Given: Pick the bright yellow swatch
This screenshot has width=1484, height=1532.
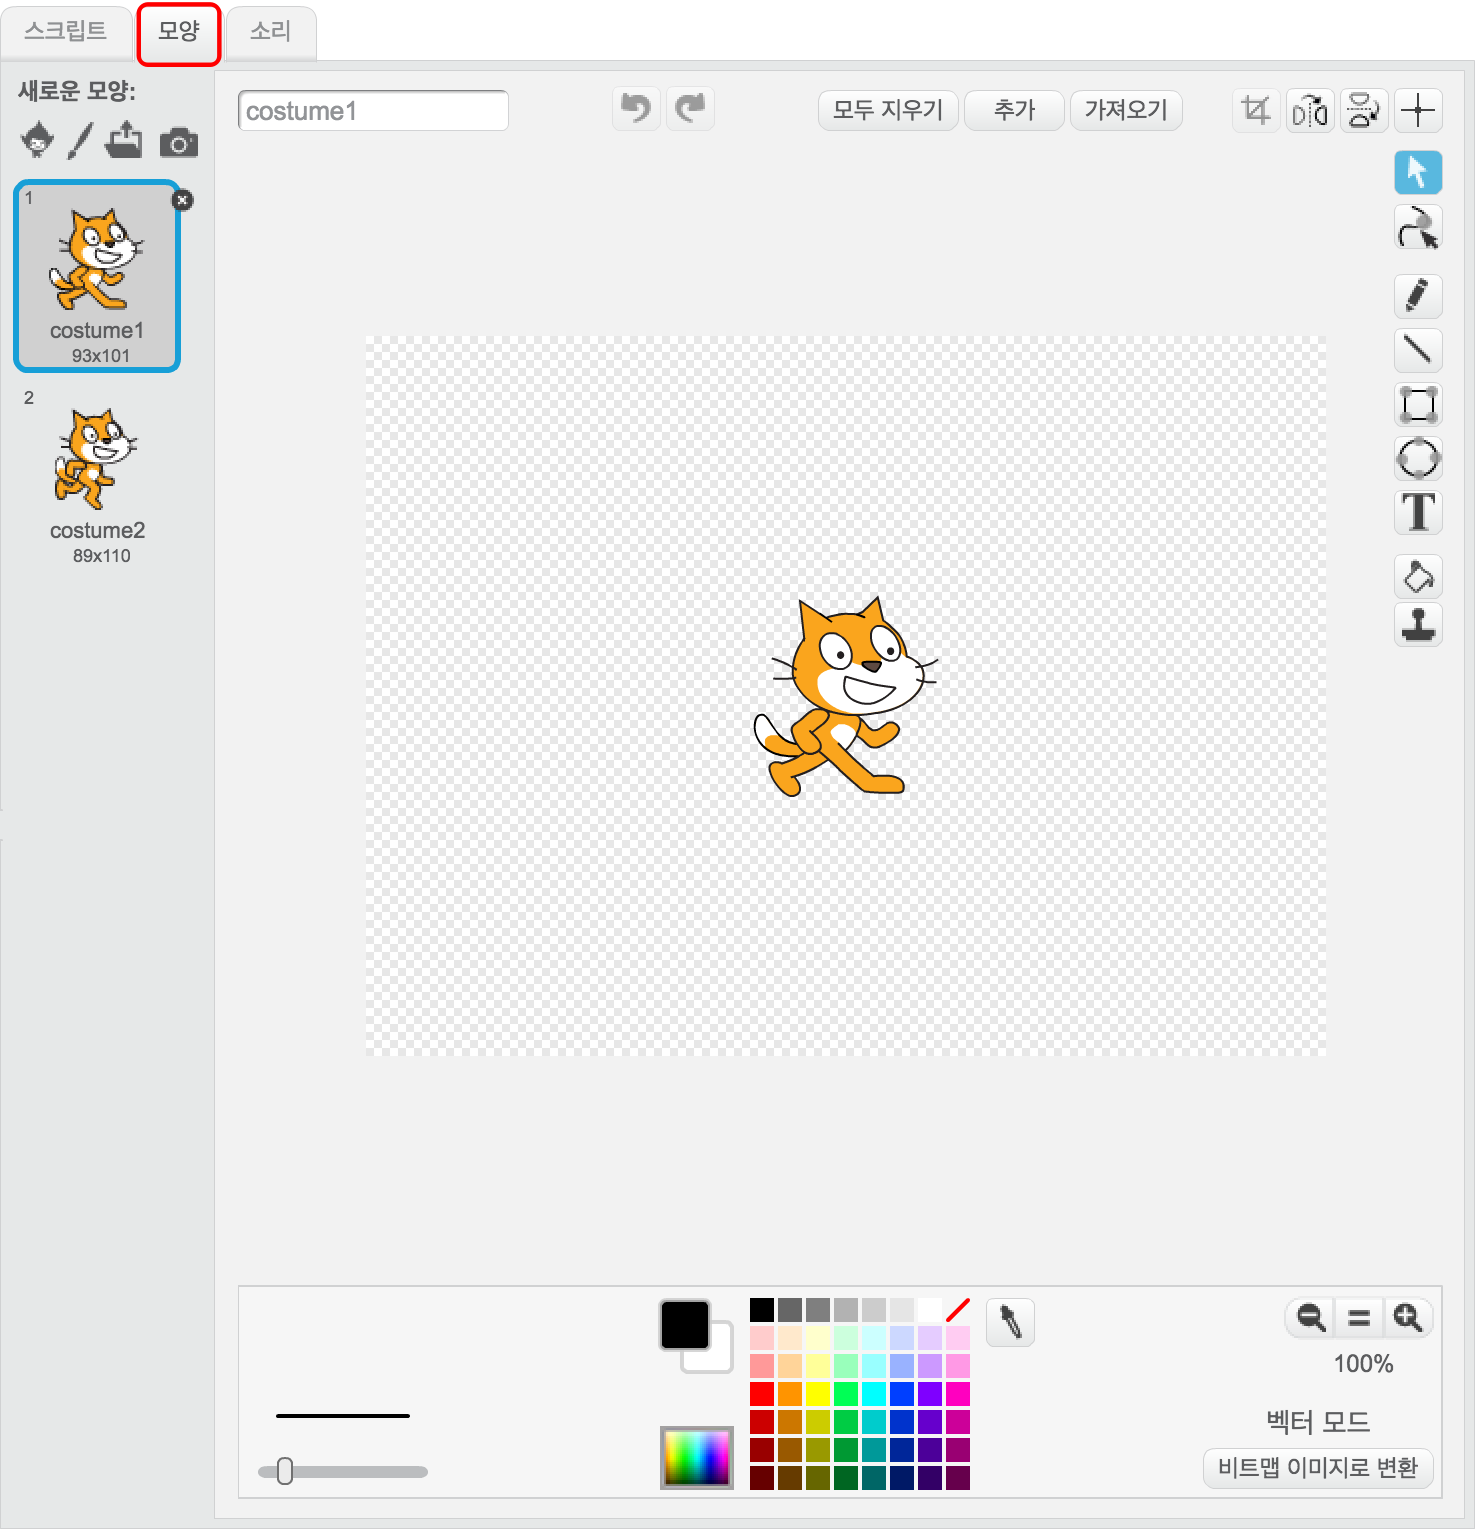Looking at the screenshot, I should (x=818, y=1393).
